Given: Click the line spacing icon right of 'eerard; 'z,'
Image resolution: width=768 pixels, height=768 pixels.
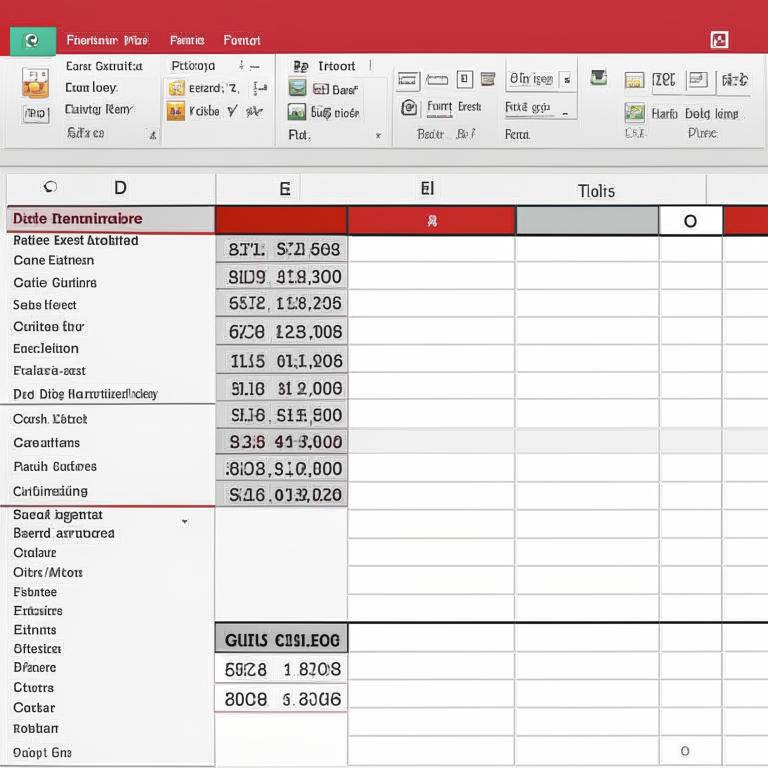Looking at the screenshot, I should pos(260,89).
